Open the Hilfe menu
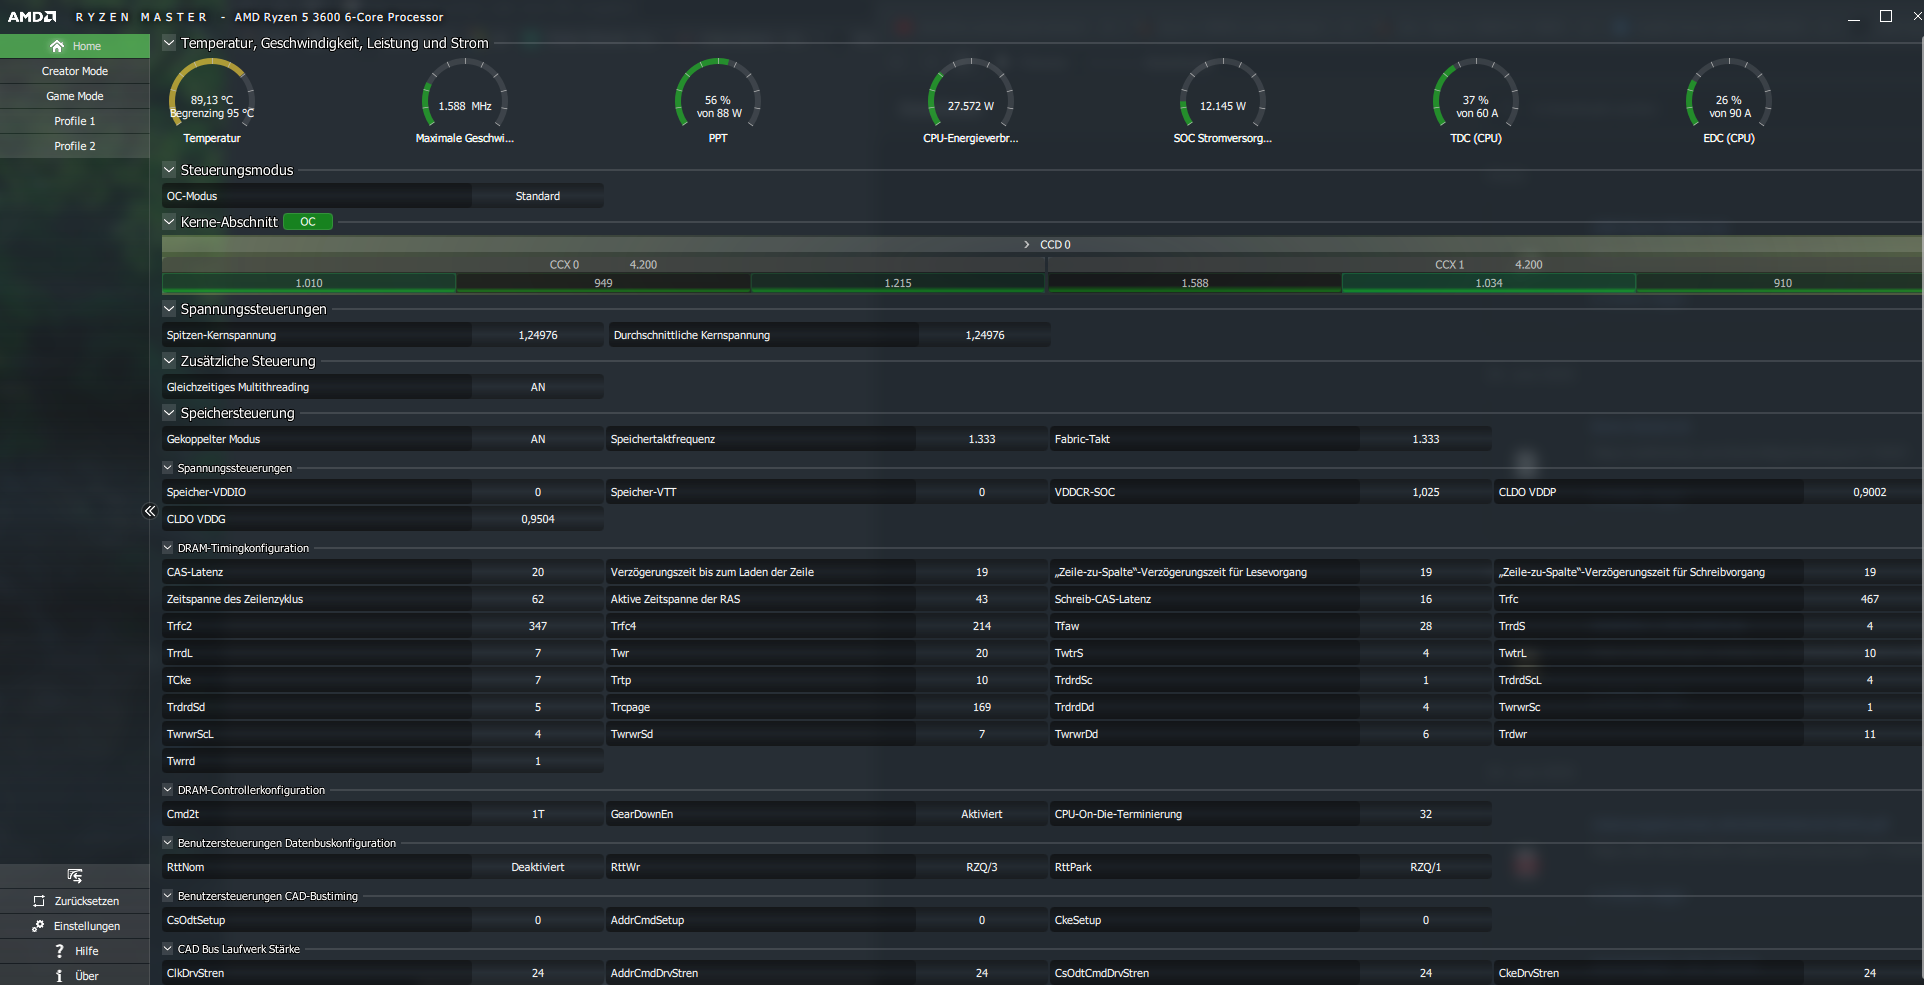 click(x=75, y=951)
